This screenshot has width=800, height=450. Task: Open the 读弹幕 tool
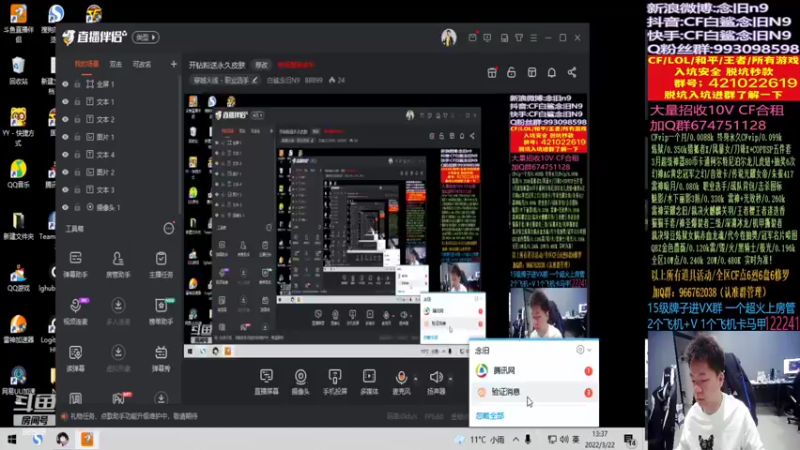76,358
